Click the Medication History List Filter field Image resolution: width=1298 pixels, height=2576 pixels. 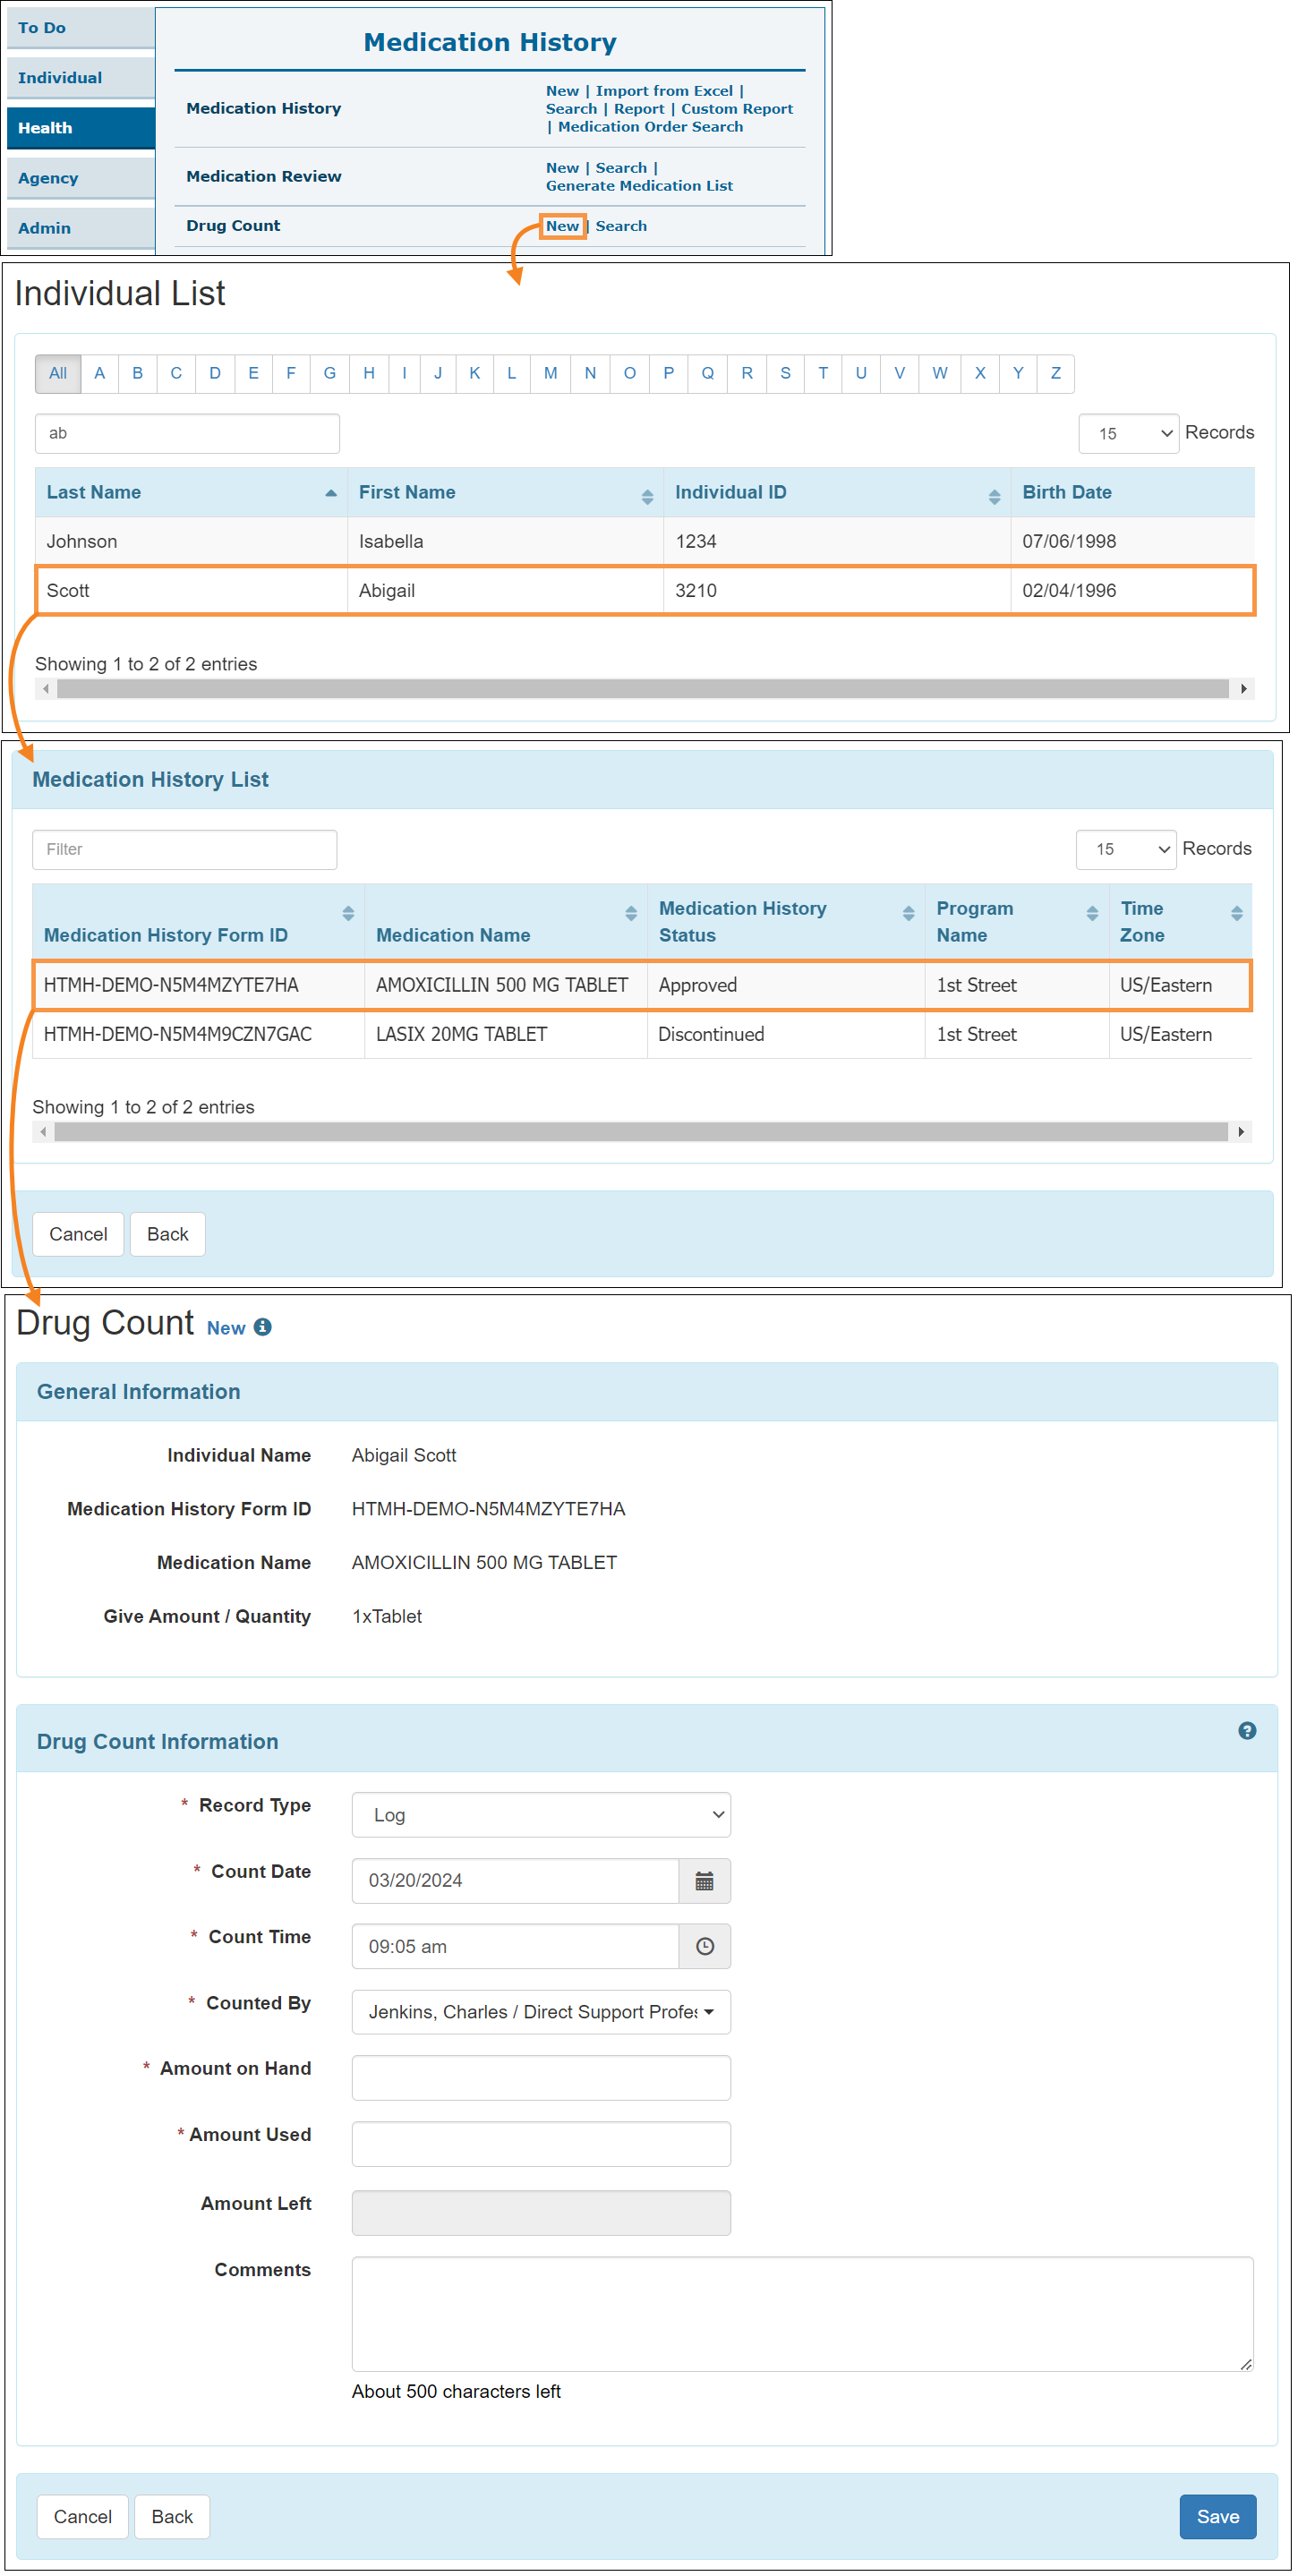(185, 850)
